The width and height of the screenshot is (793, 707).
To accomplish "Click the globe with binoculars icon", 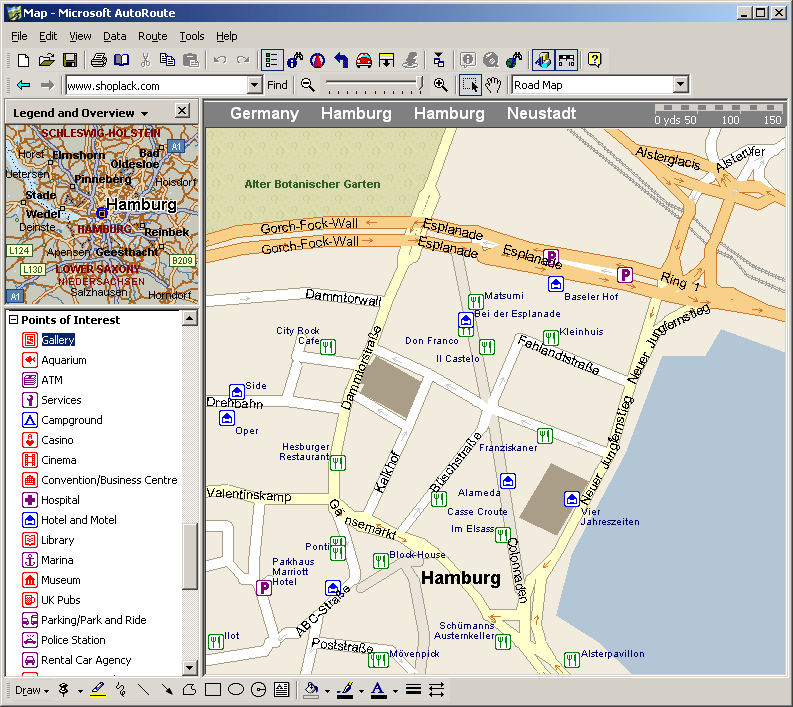I will tap(514, 61).
